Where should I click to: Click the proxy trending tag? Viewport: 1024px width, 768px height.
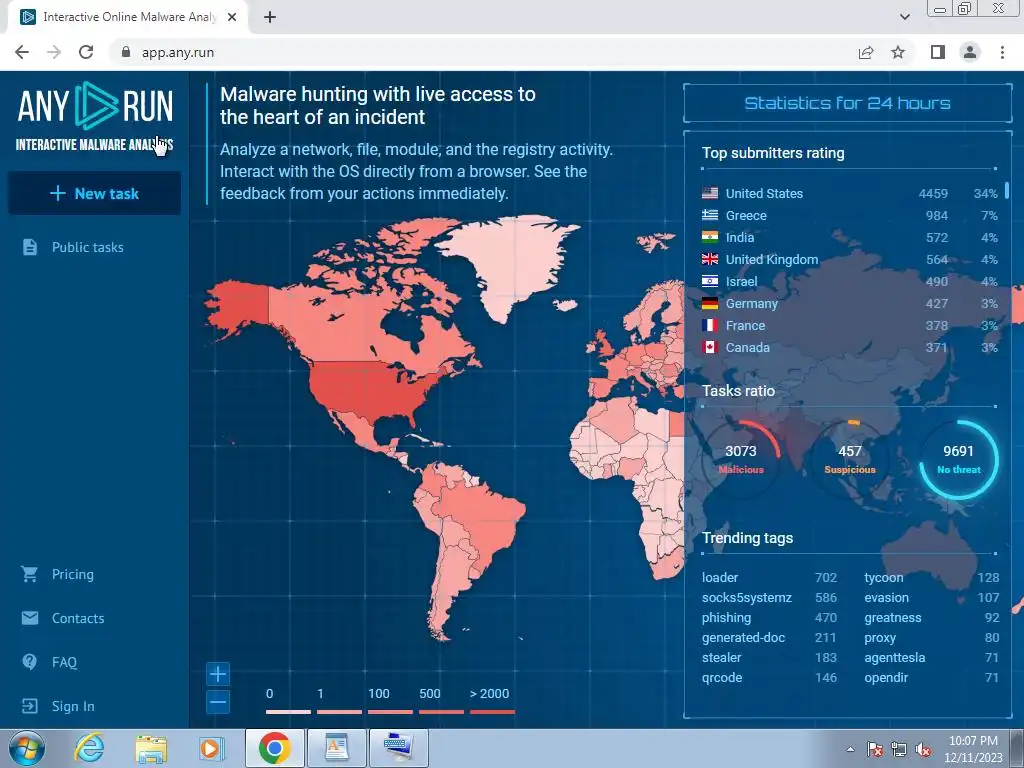[x=880, y=638]
